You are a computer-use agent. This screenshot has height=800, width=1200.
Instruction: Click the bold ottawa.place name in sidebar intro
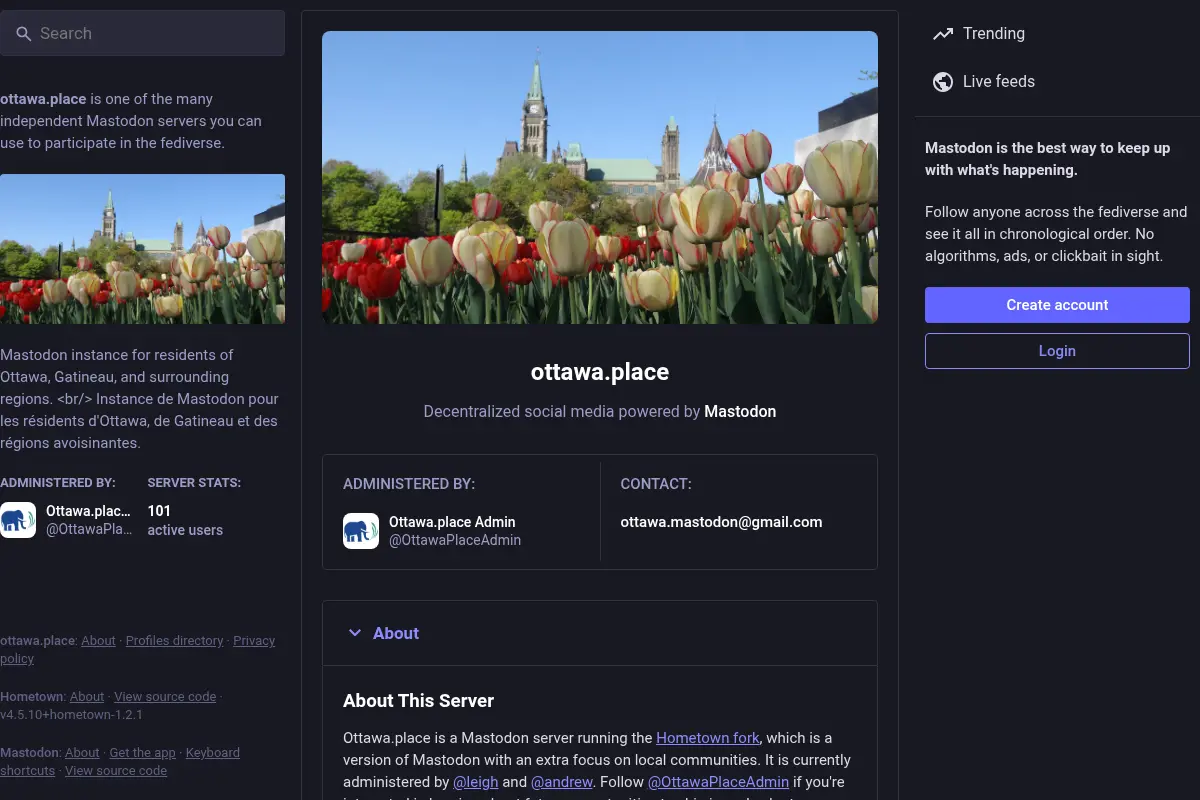point(43,99)
